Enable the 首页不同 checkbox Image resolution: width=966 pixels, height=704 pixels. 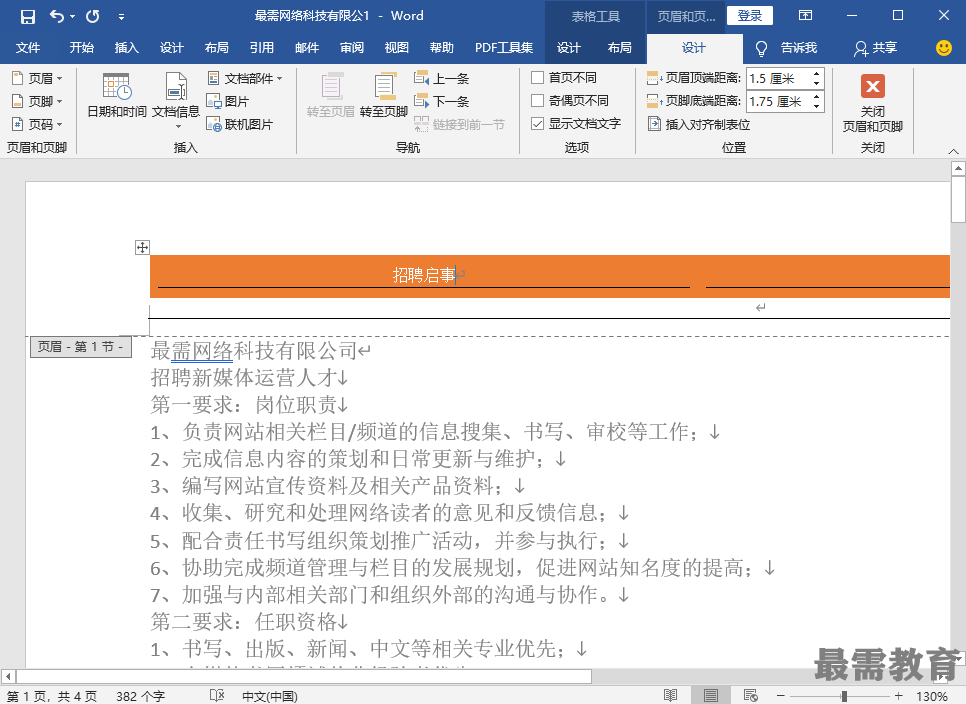point(538,78)
